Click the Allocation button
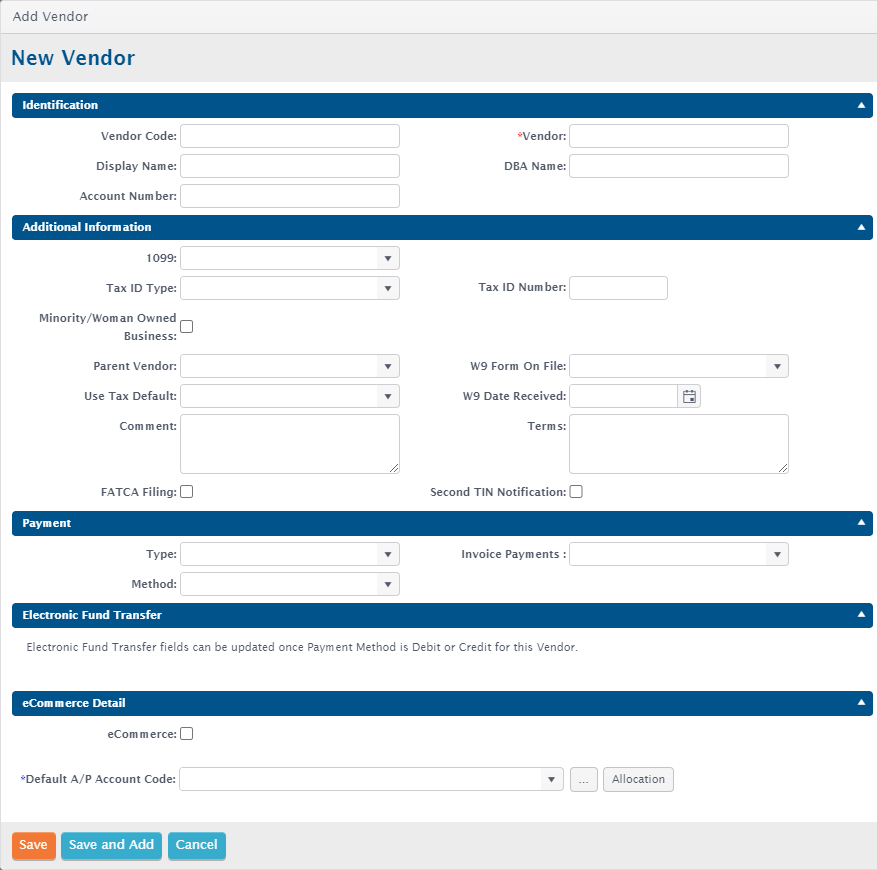The width and height of the screenshot is (877, 870). (638, 779)
